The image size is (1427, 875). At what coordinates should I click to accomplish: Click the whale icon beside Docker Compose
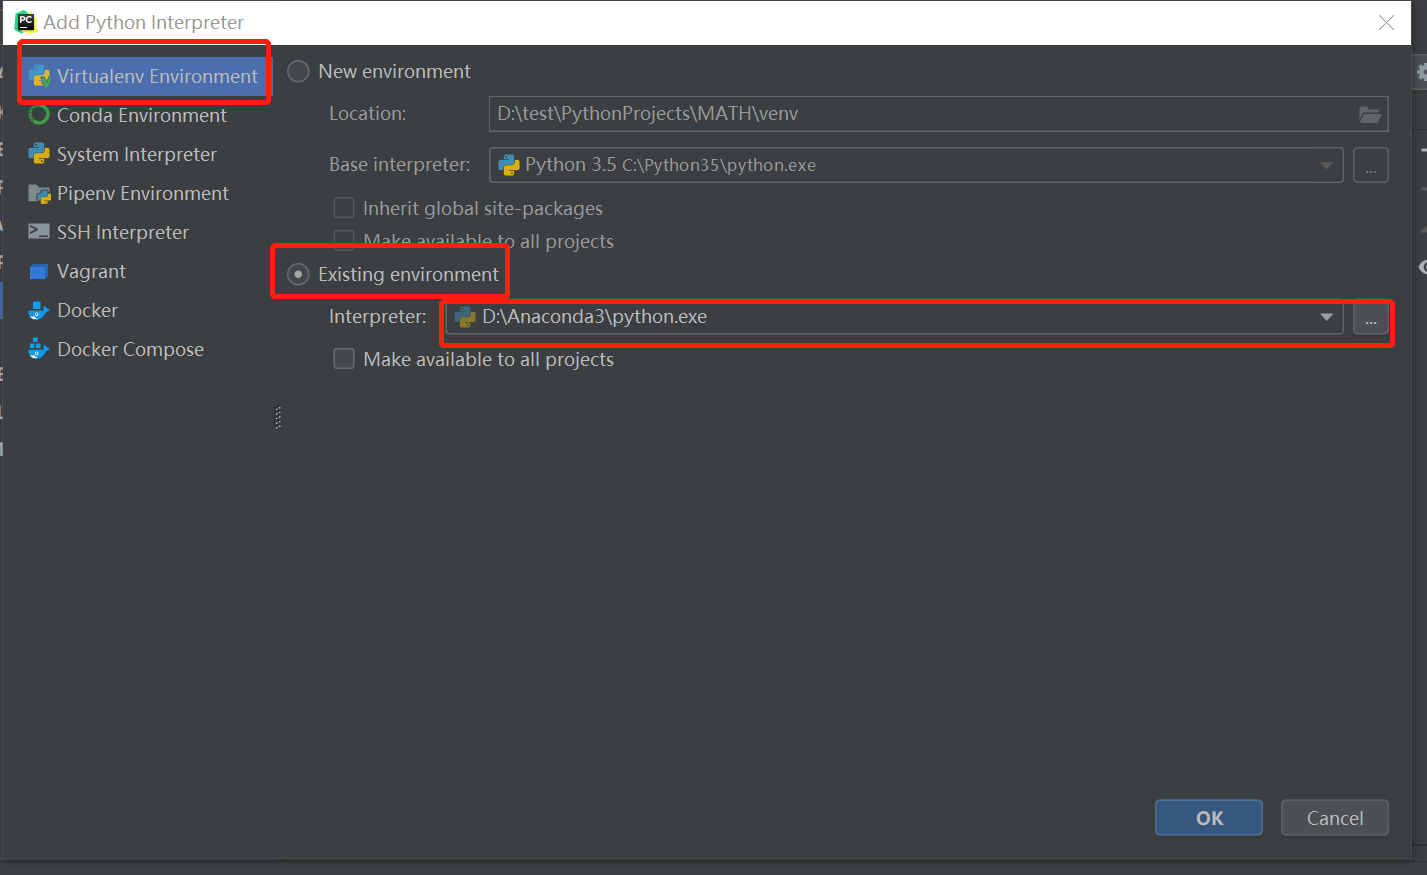click(39, 349)
